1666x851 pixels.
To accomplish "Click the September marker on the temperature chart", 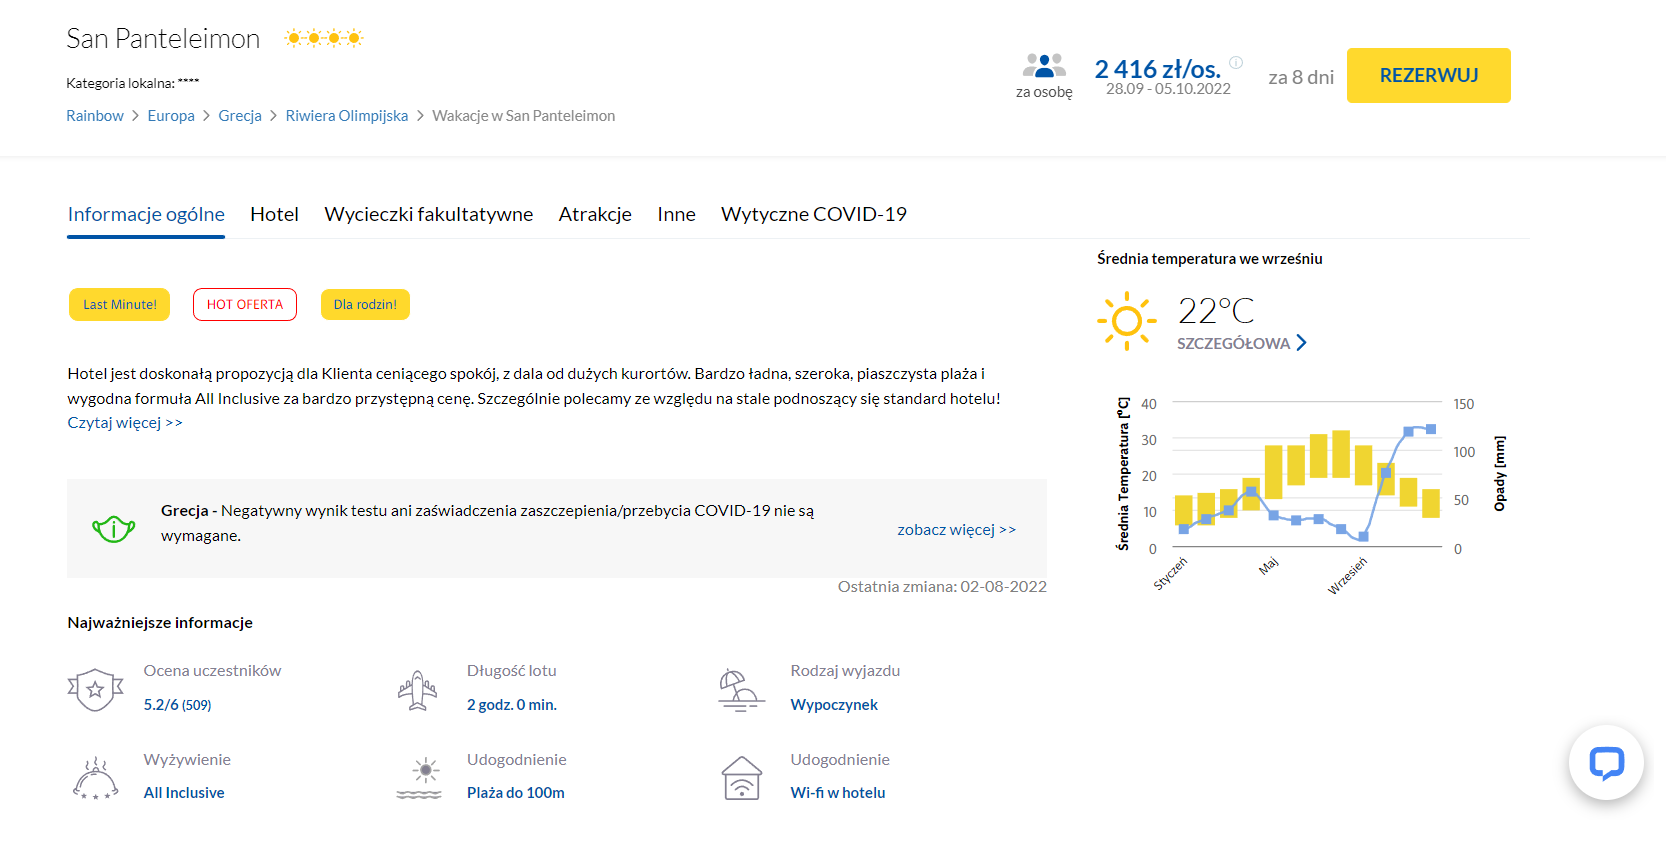I will click(1363, 536).
